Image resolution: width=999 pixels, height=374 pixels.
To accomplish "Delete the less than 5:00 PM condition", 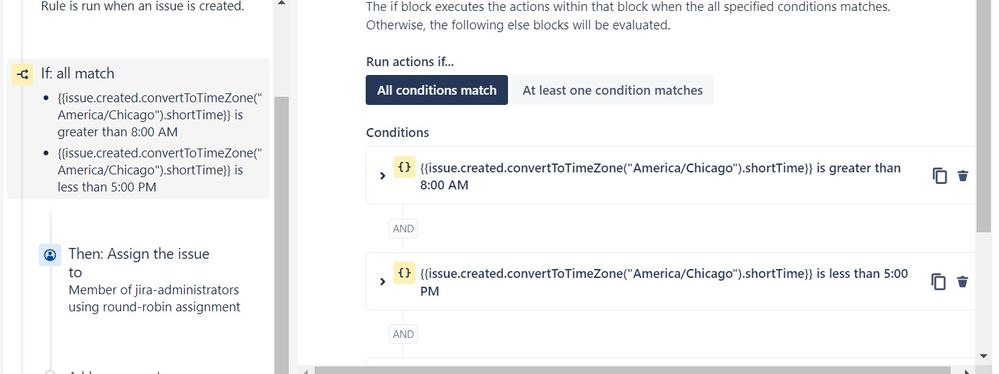I will [x=963, y=282].
